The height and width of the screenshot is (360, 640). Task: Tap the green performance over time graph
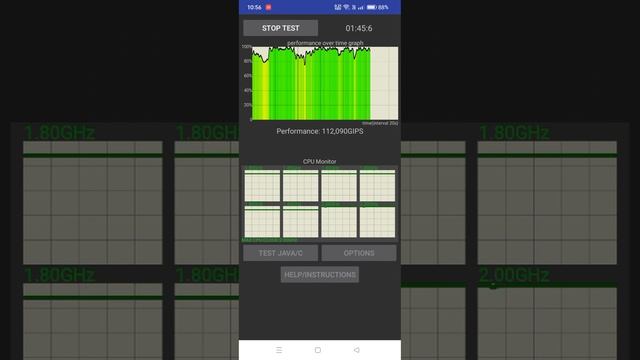325,83
